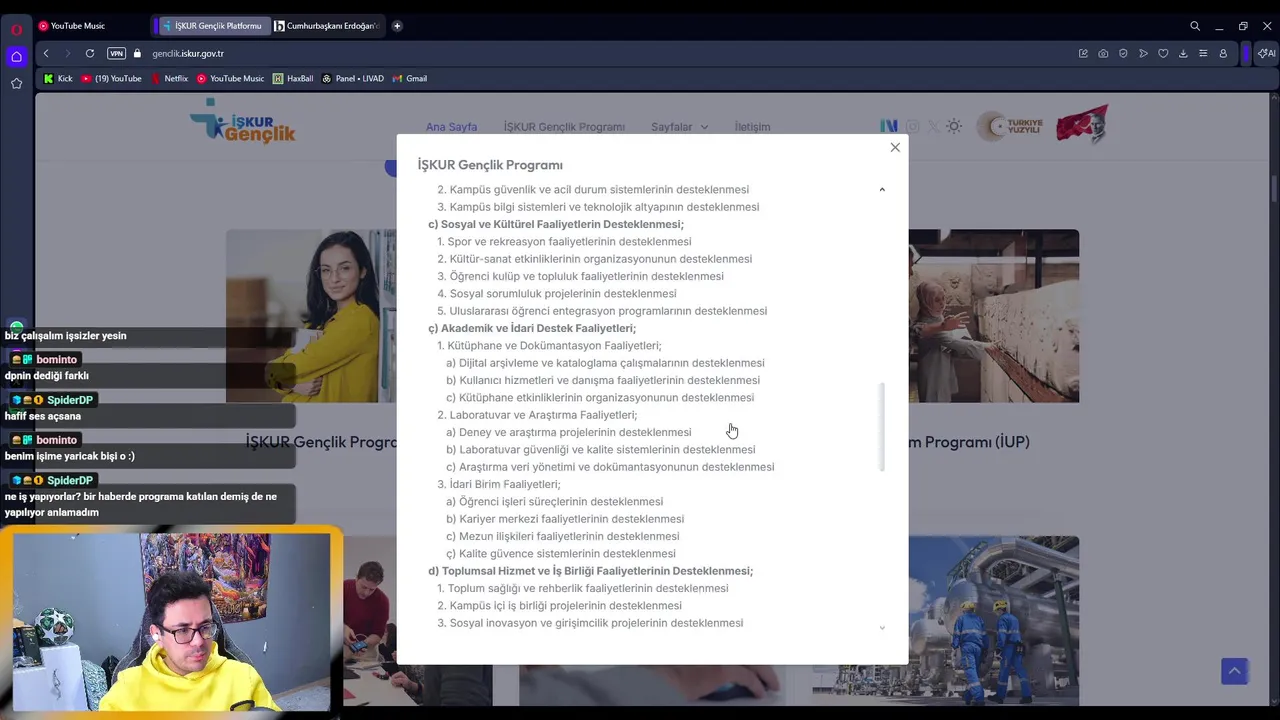
Task: Reload the current page
Action: 90,53
